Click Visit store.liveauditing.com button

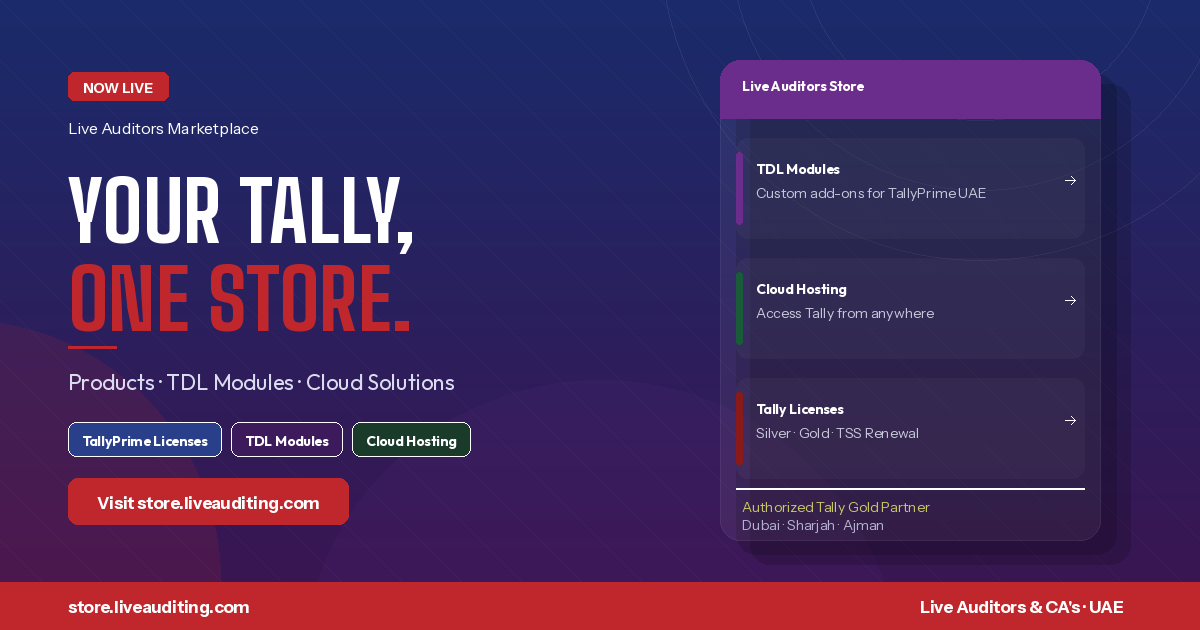208,502
